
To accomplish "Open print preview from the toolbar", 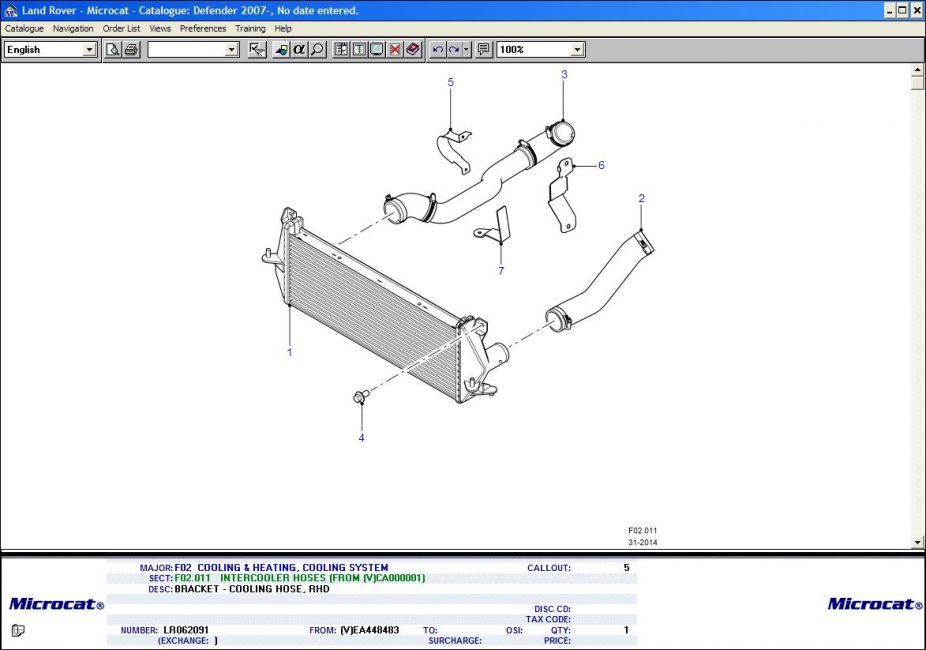I will pos(112,50).
